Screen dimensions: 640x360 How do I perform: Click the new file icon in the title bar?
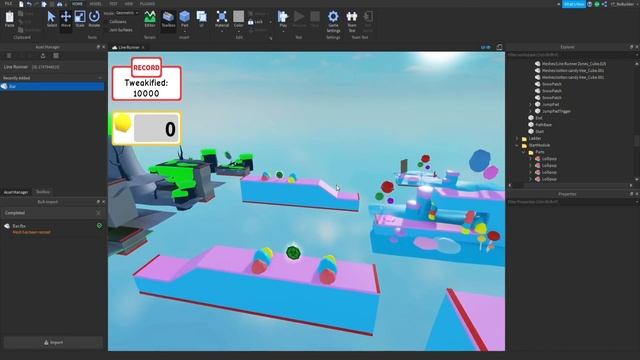pos(21,4)
